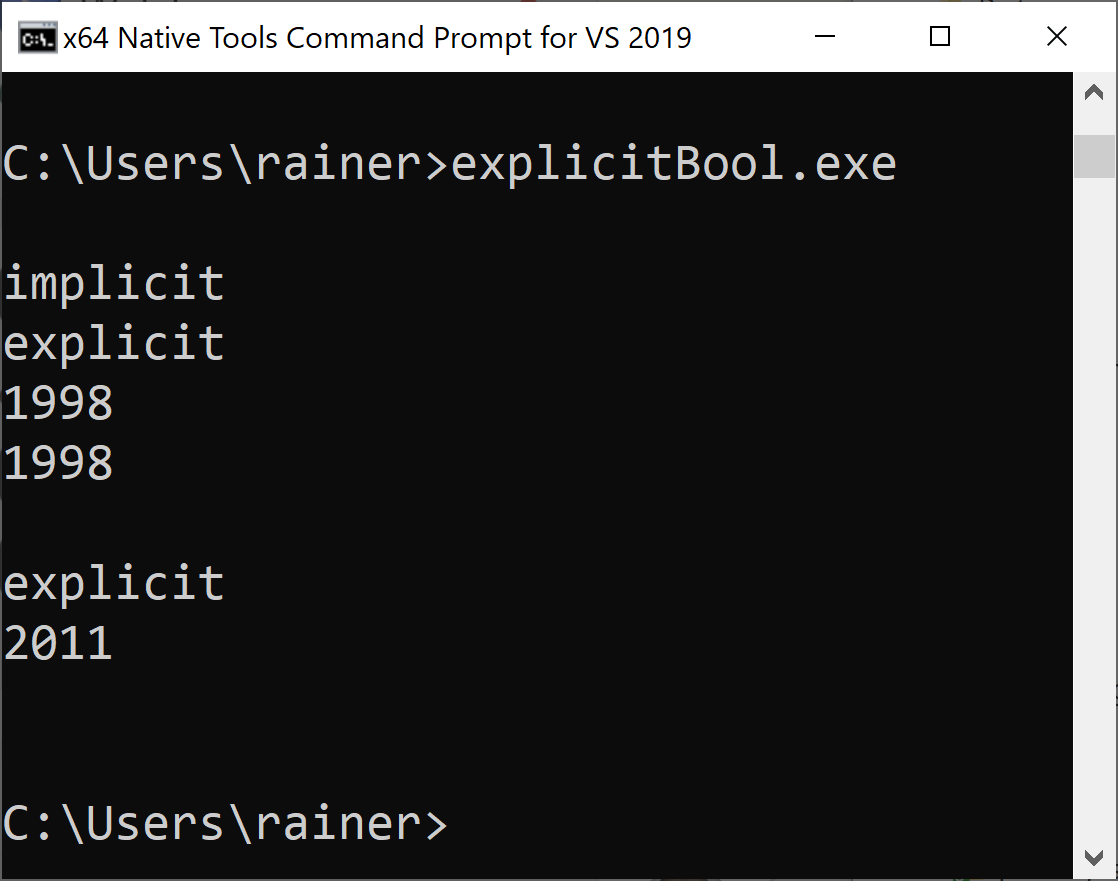The height and width of the screenshot is (881, 1118).
Task: Click the first 1998 output line
Action: pos(59,404)
